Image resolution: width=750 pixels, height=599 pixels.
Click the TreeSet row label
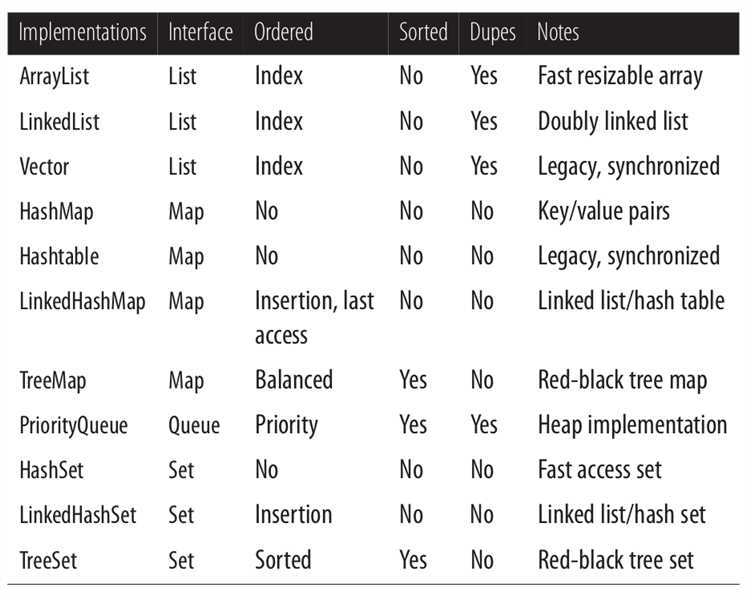[x=48, y=561]
